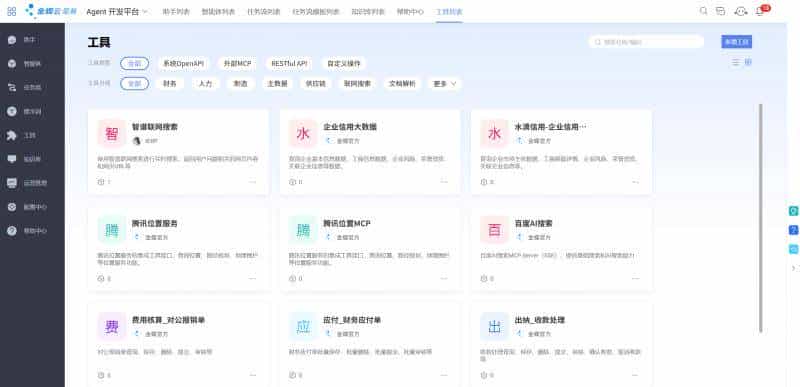This screenshot has width=800, height=387.
Task: Open more menu on 腾讯位置MCP card
Action: pos(444,278)
